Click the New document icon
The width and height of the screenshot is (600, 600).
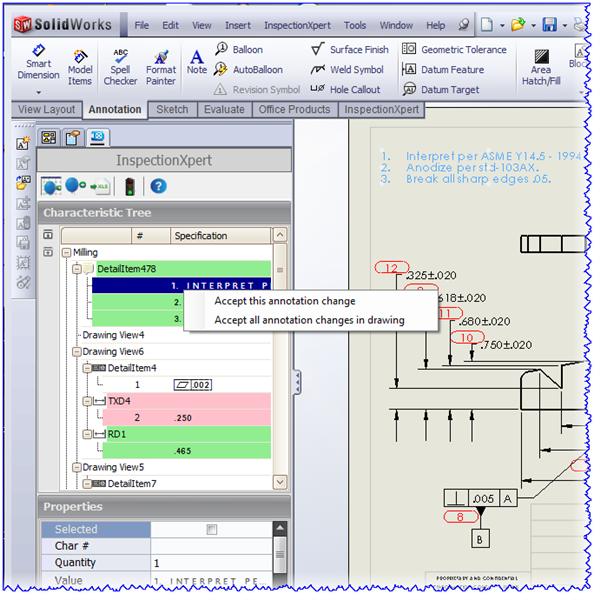(487, 25)
